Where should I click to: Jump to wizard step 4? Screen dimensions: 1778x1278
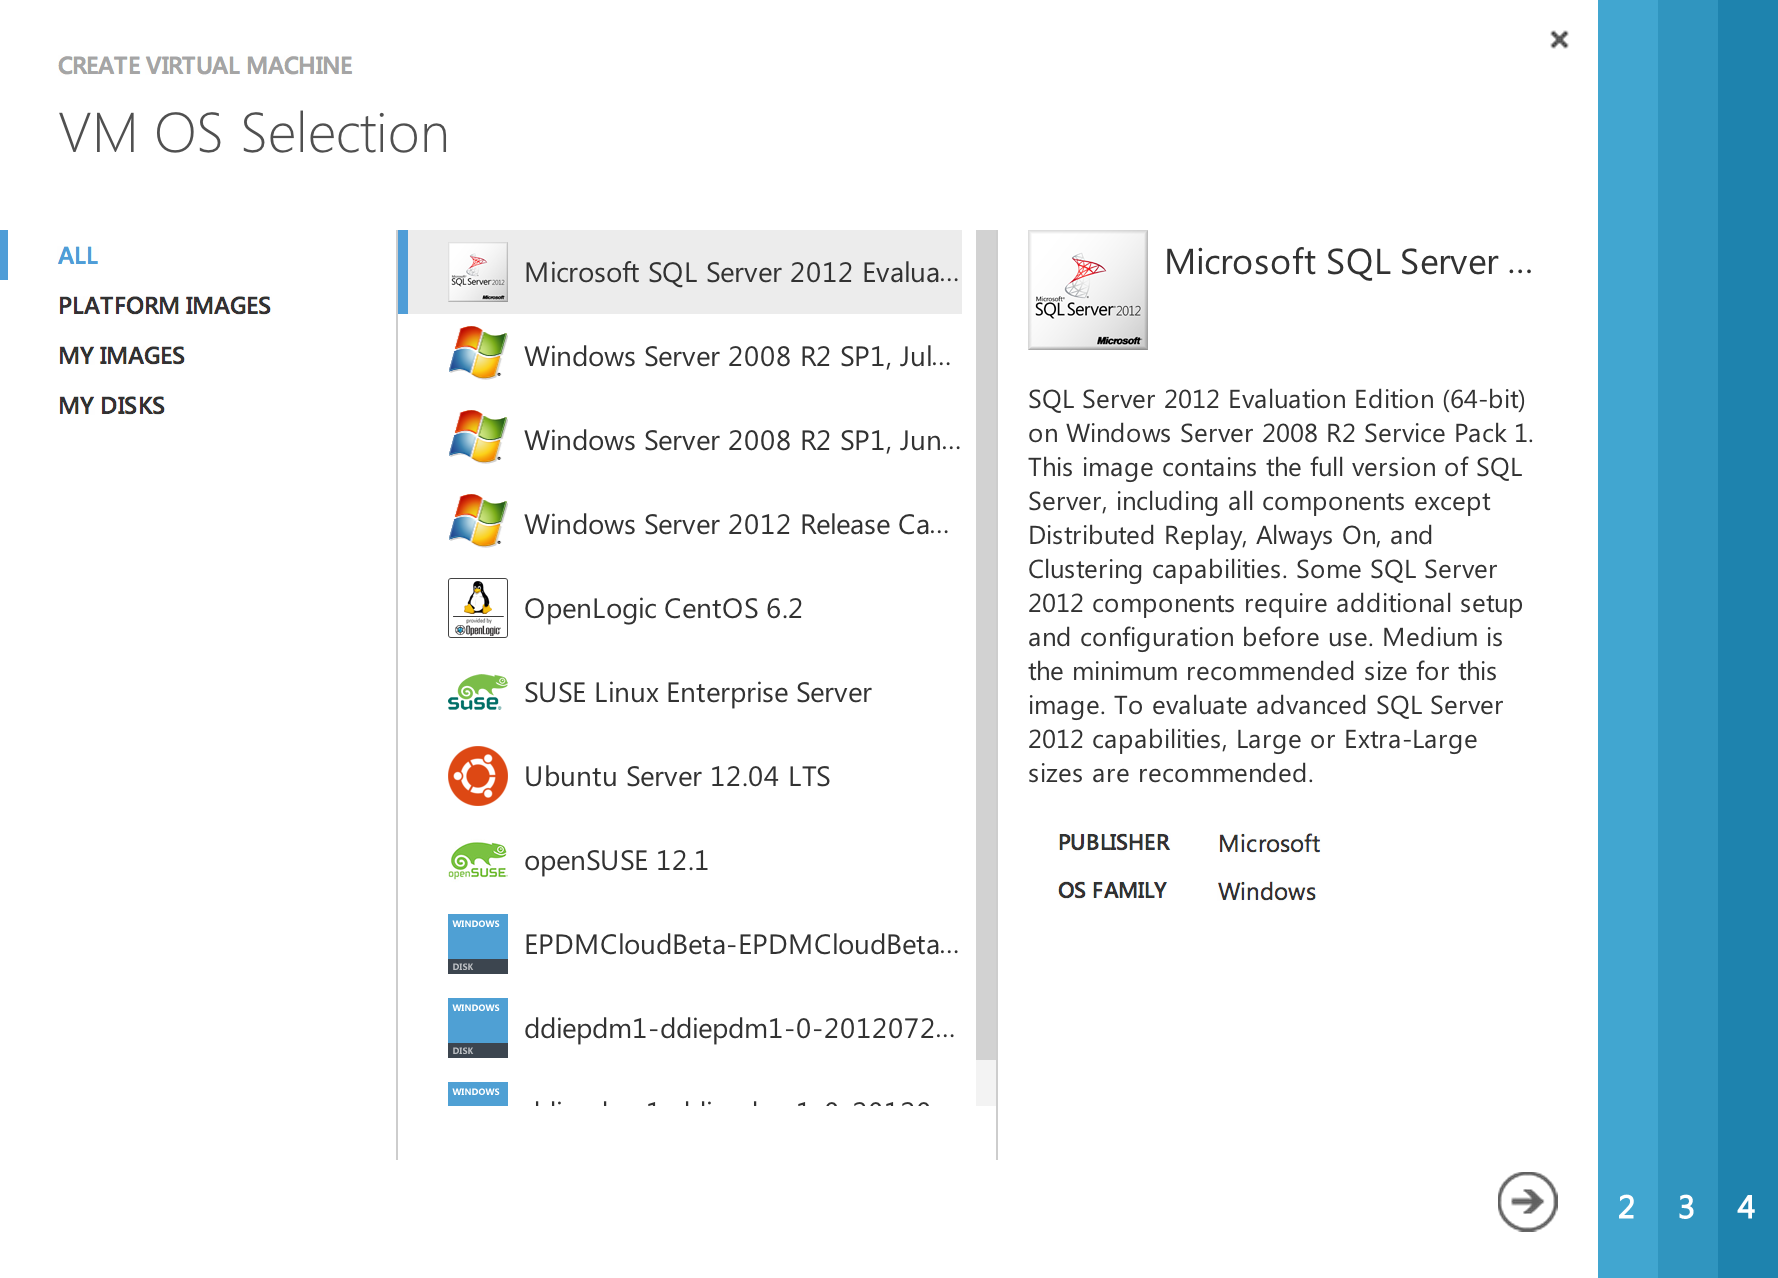click(x=1748, y=1207)
